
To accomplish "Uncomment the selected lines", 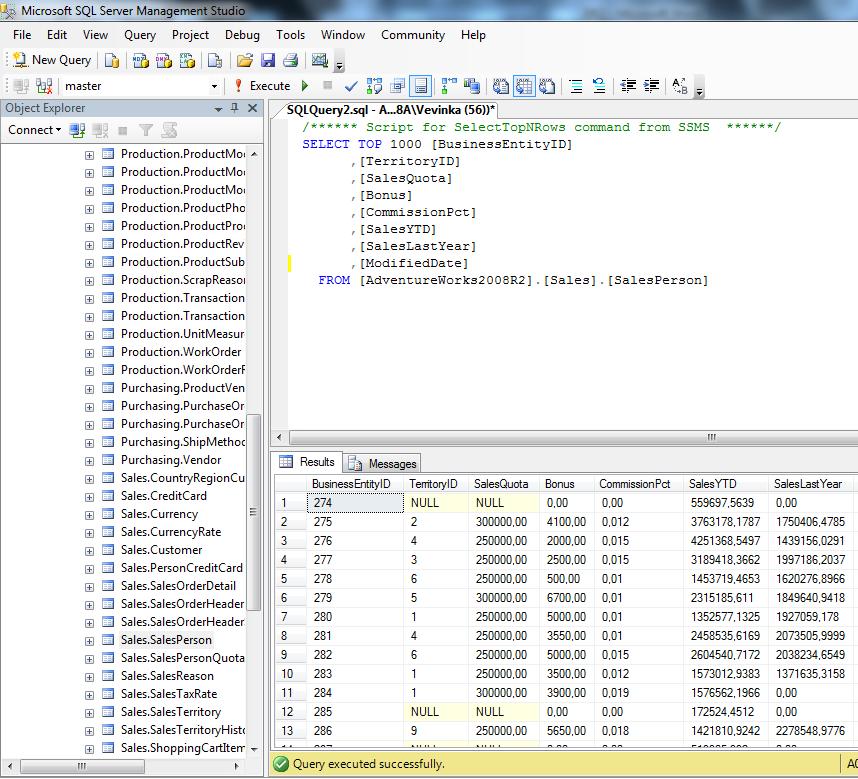I will [599, 86].
